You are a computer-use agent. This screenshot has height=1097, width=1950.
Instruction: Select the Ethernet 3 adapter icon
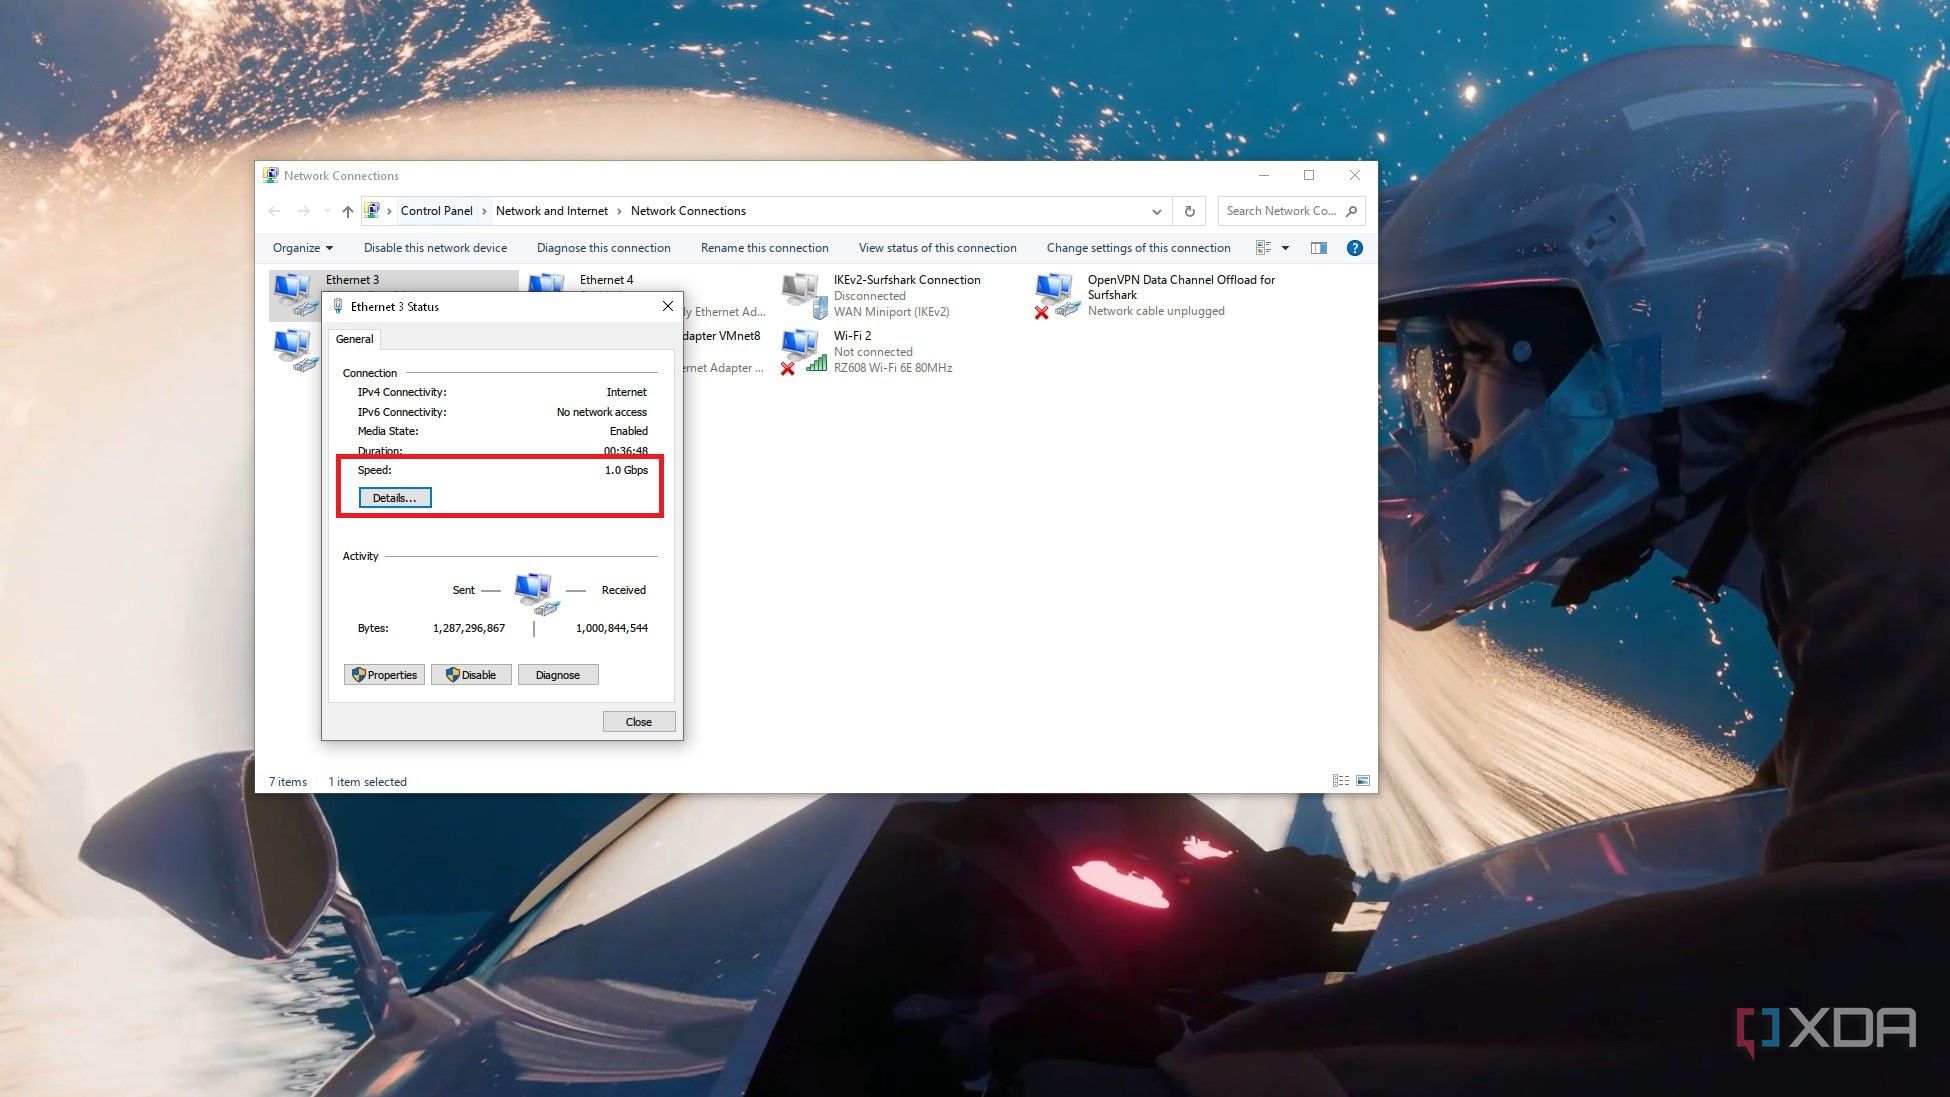tap(296, 294)
